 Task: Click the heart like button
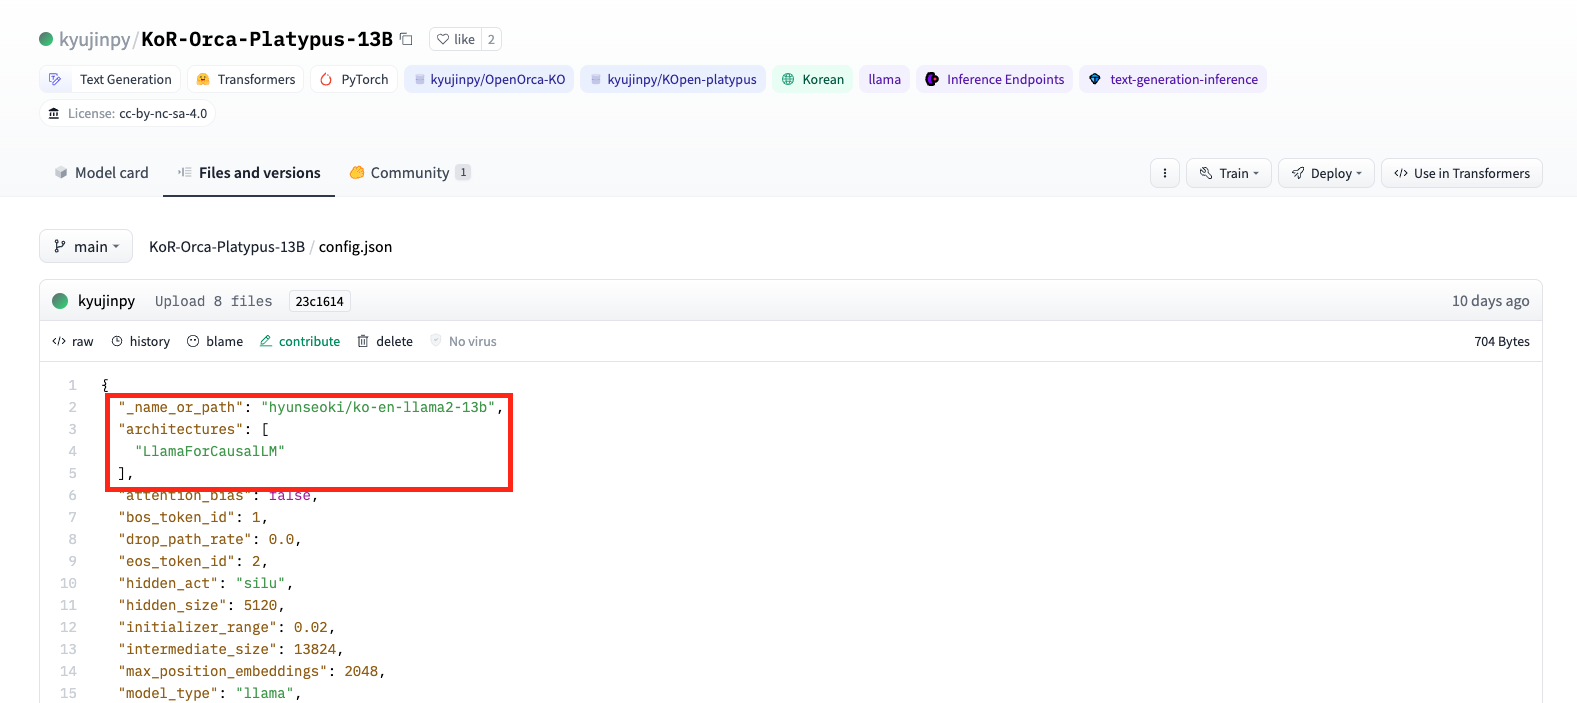click(x=455, y=39)
